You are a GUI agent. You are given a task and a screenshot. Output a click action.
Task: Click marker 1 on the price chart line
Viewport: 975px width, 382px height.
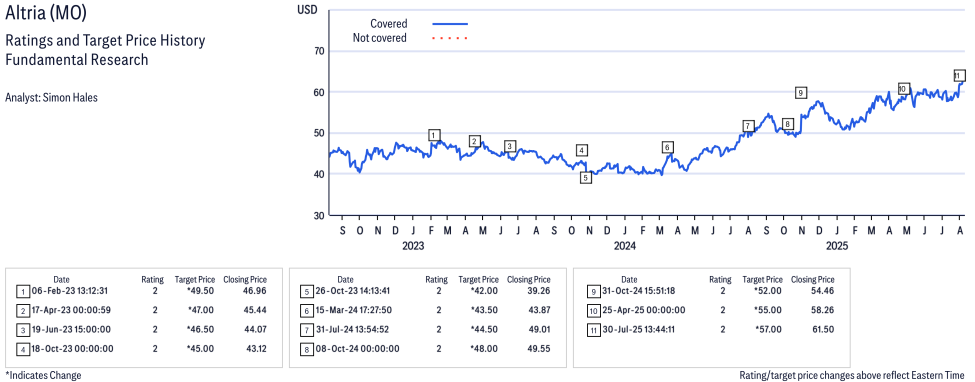click(x=435, y=135)
